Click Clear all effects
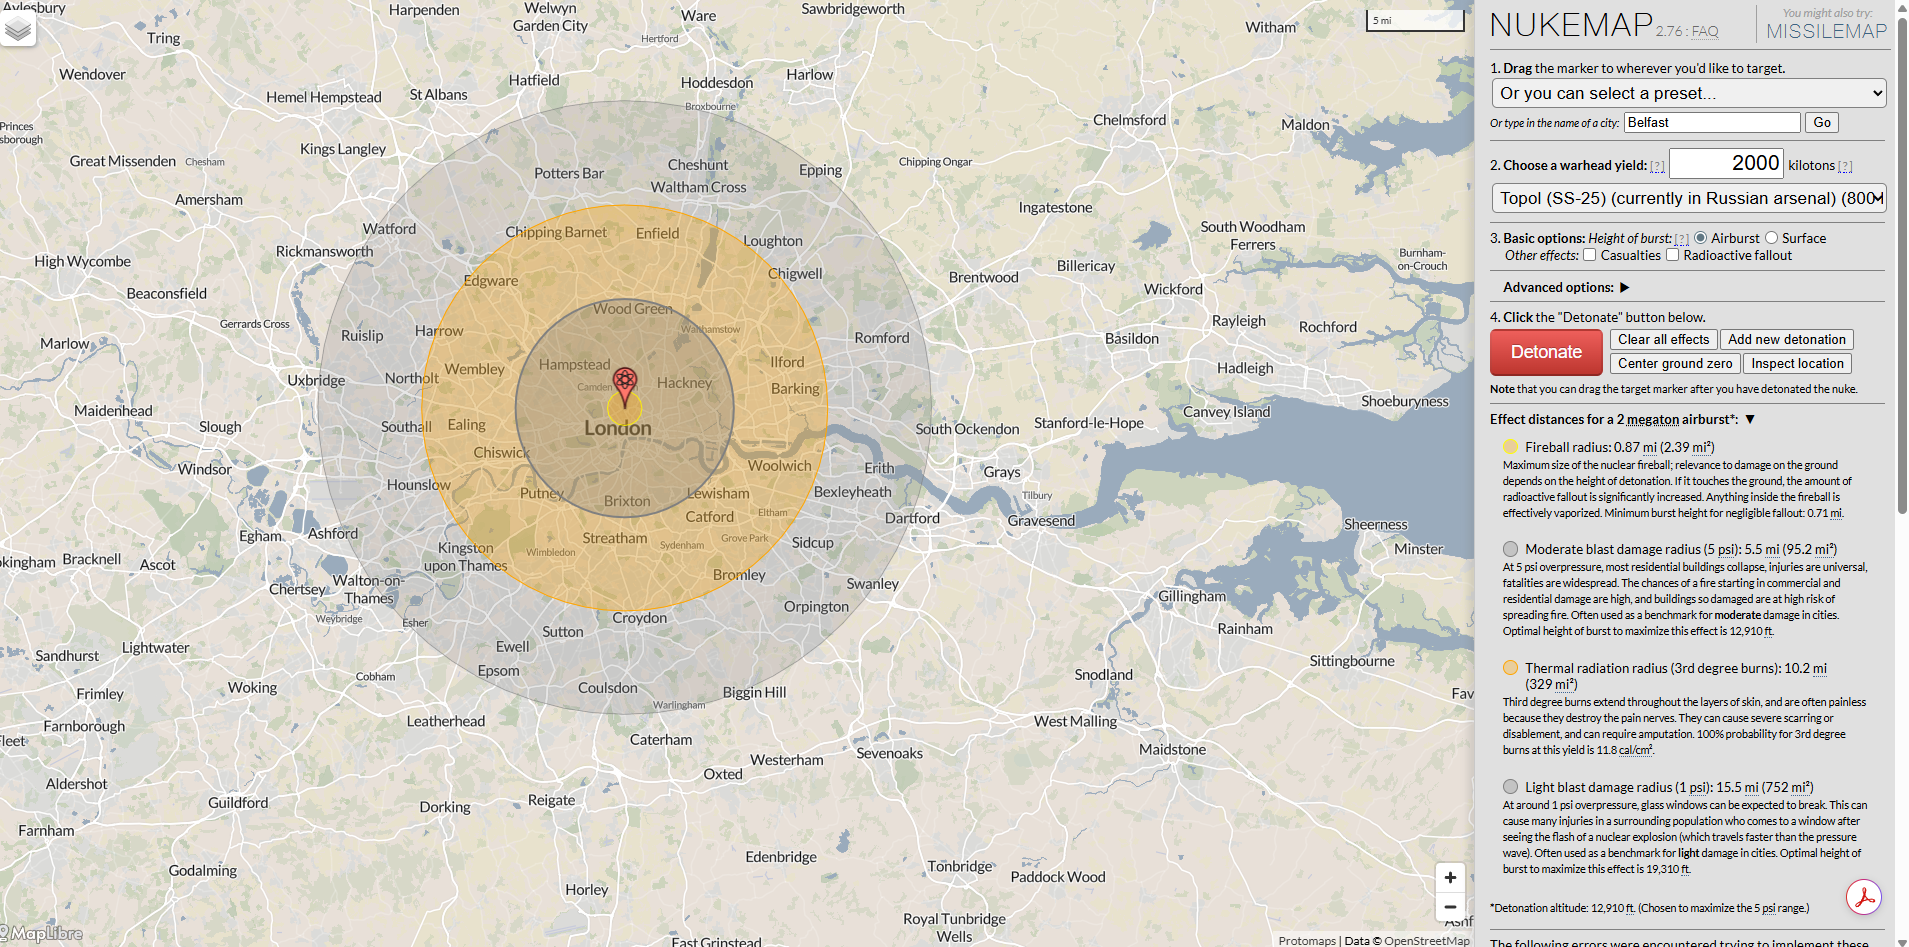 coord(1664,340)
